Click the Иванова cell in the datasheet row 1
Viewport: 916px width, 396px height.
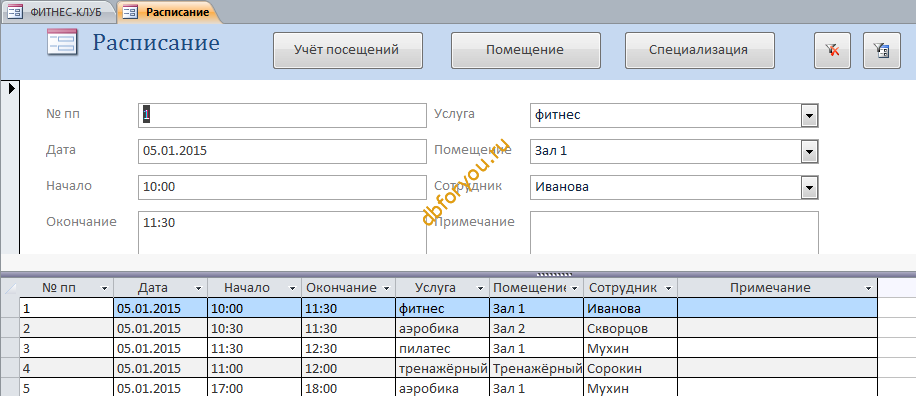tap(631, 308)
